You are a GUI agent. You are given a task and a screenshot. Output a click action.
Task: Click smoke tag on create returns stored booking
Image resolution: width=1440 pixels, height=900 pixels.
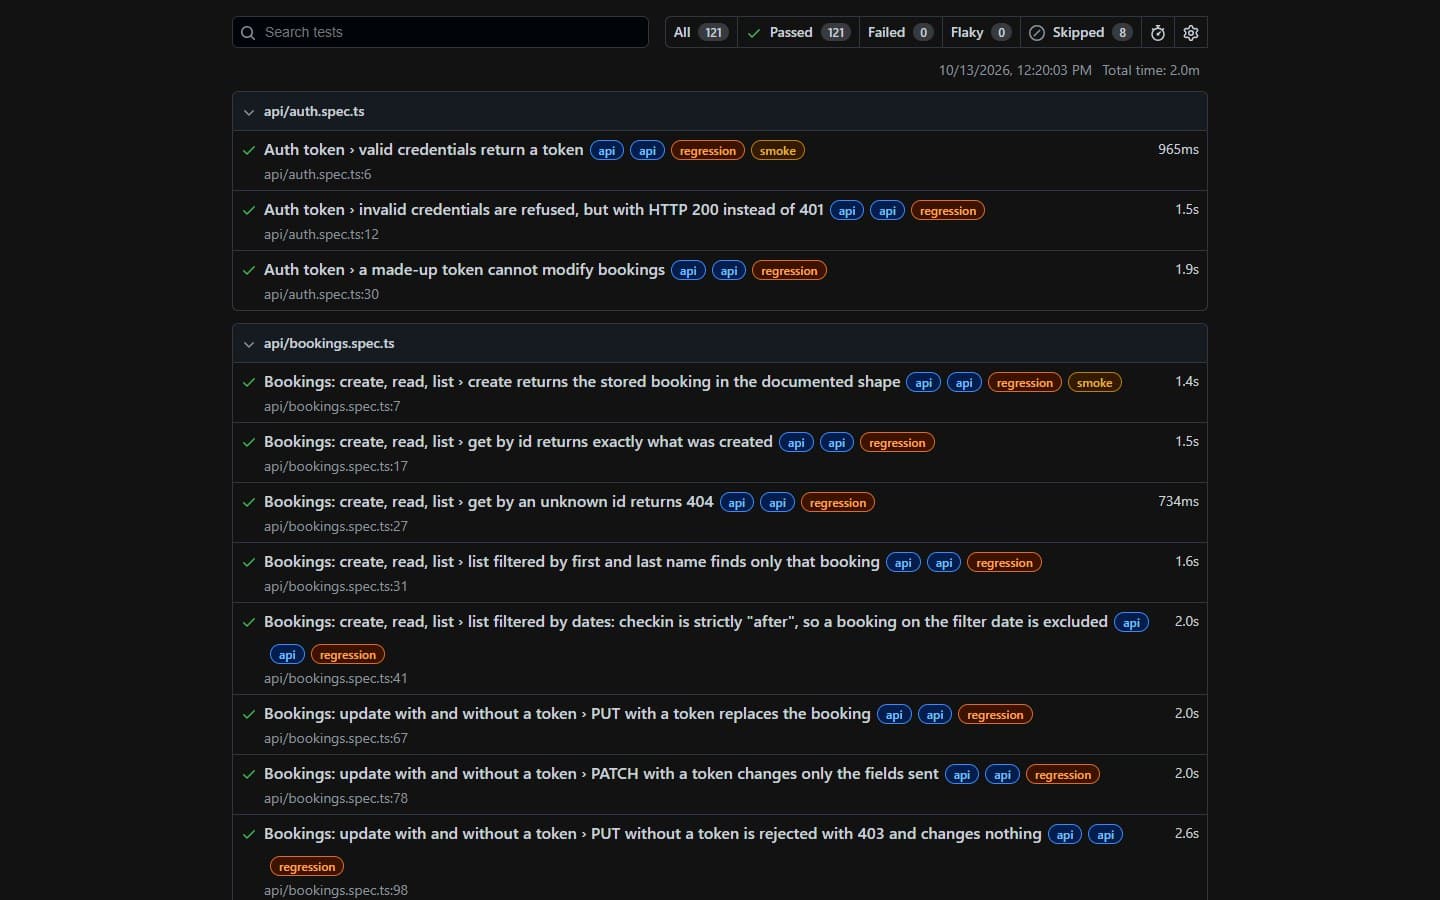coord(1095,383)
